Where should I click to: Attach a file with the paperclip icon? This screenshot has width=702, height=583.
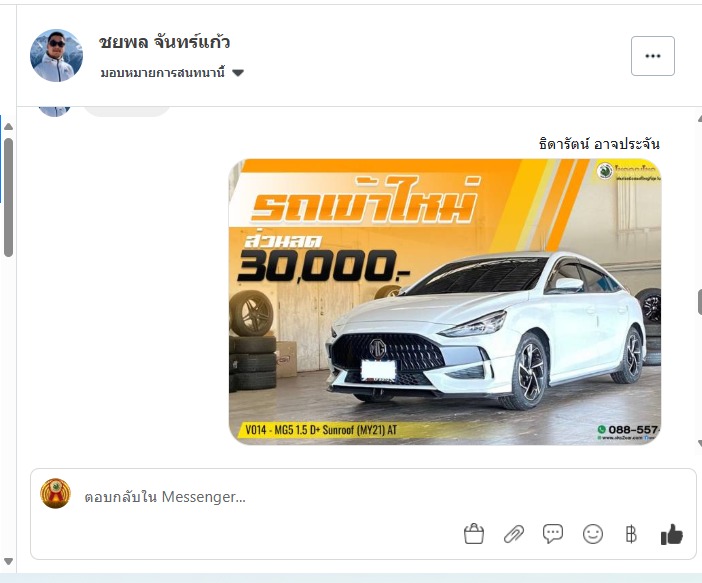coord(514,534)
